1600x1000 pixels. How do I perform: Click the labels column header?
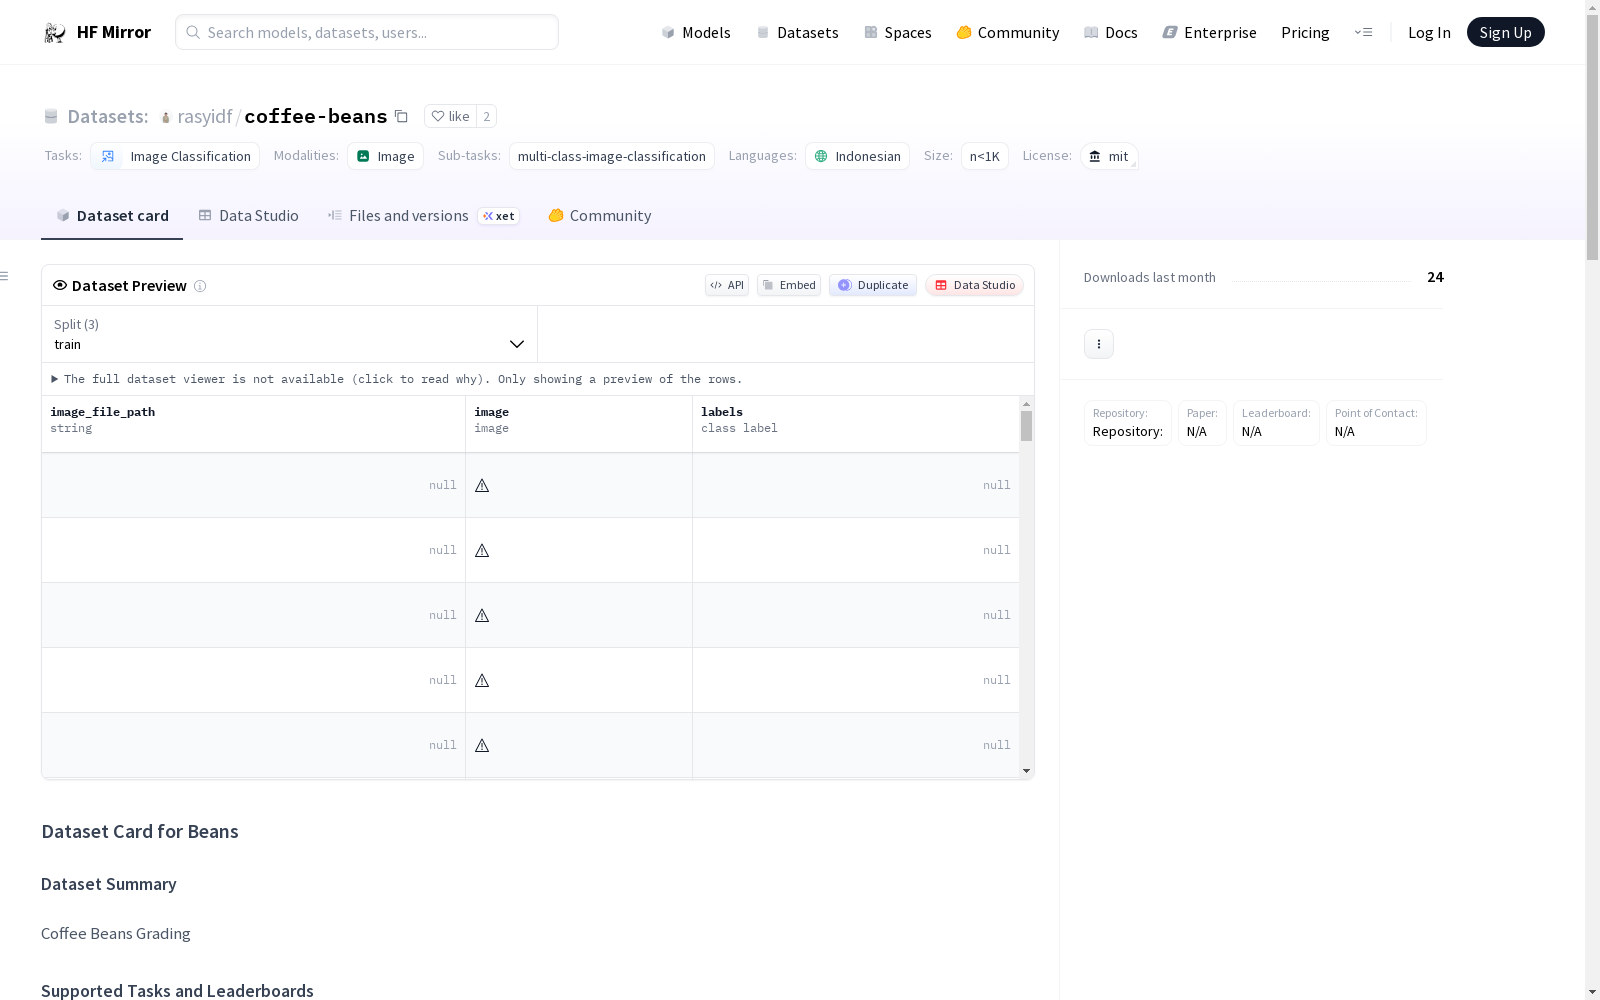pos(855,424)
